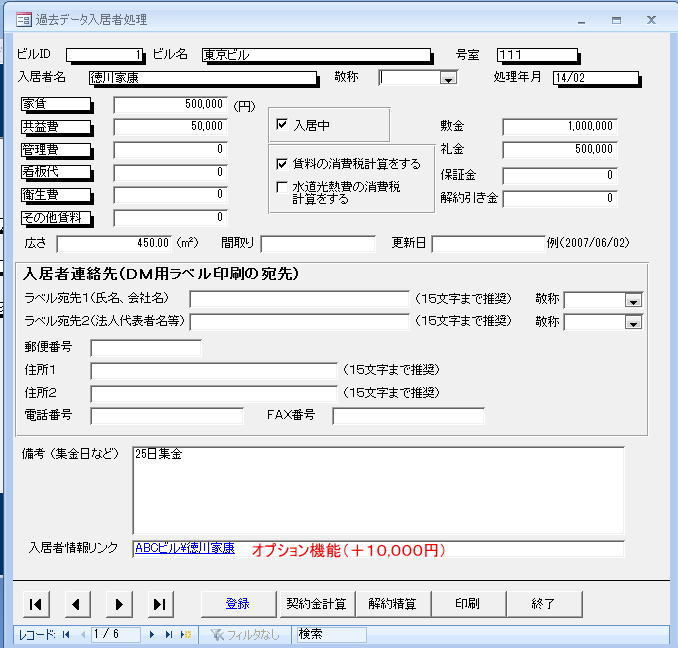Click the その他賃料 amount field
Image resolution: width=678 pixels, height=648 pixels.
[x=170, y=217]
